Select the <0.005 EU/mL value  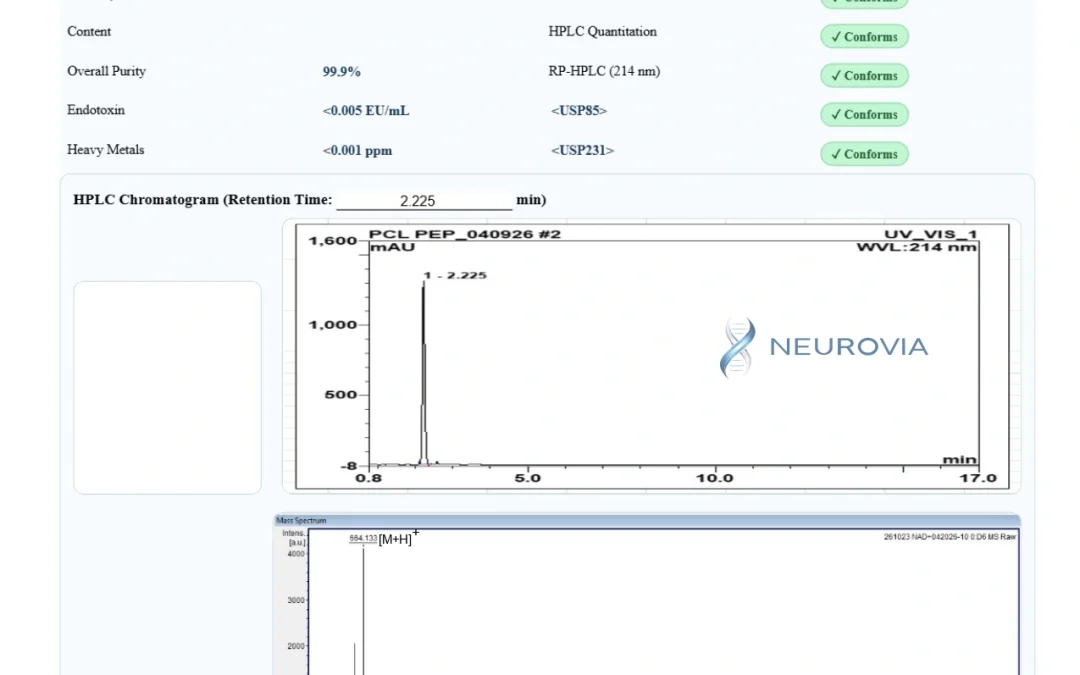(x=366, y=111)
